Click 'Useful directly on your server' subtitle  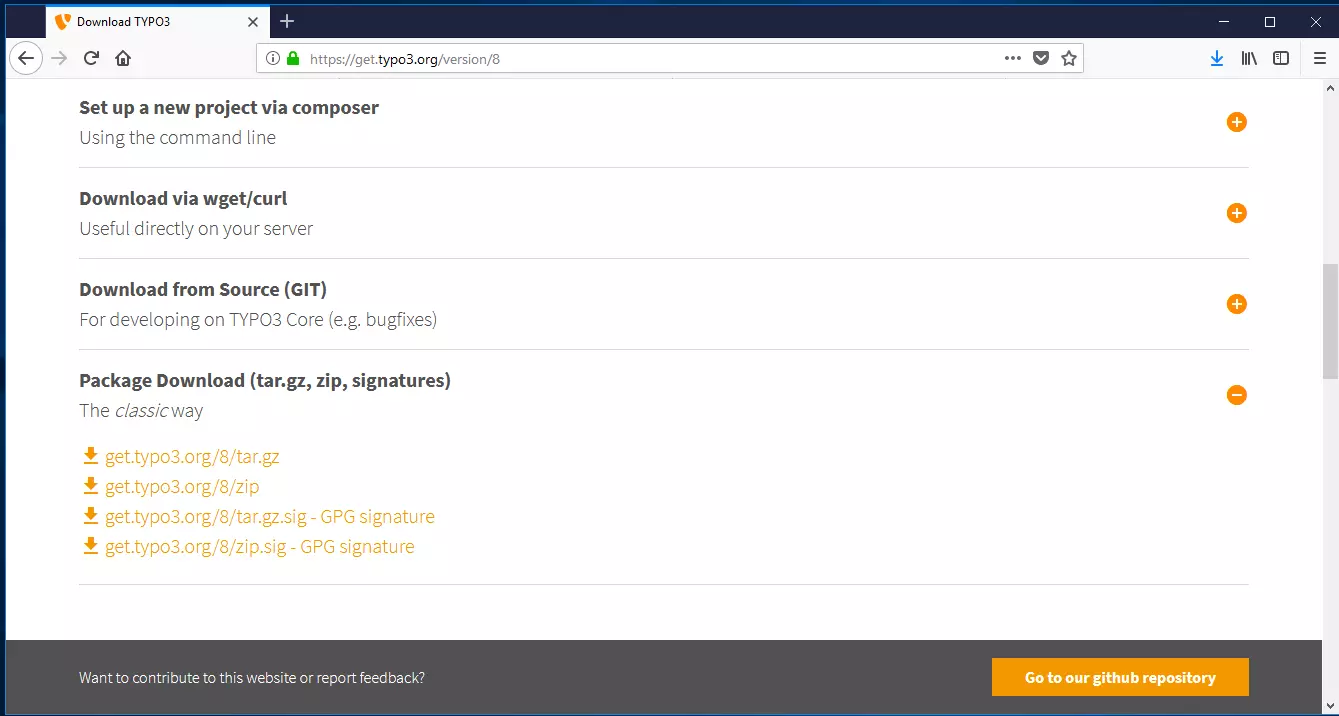196,229
